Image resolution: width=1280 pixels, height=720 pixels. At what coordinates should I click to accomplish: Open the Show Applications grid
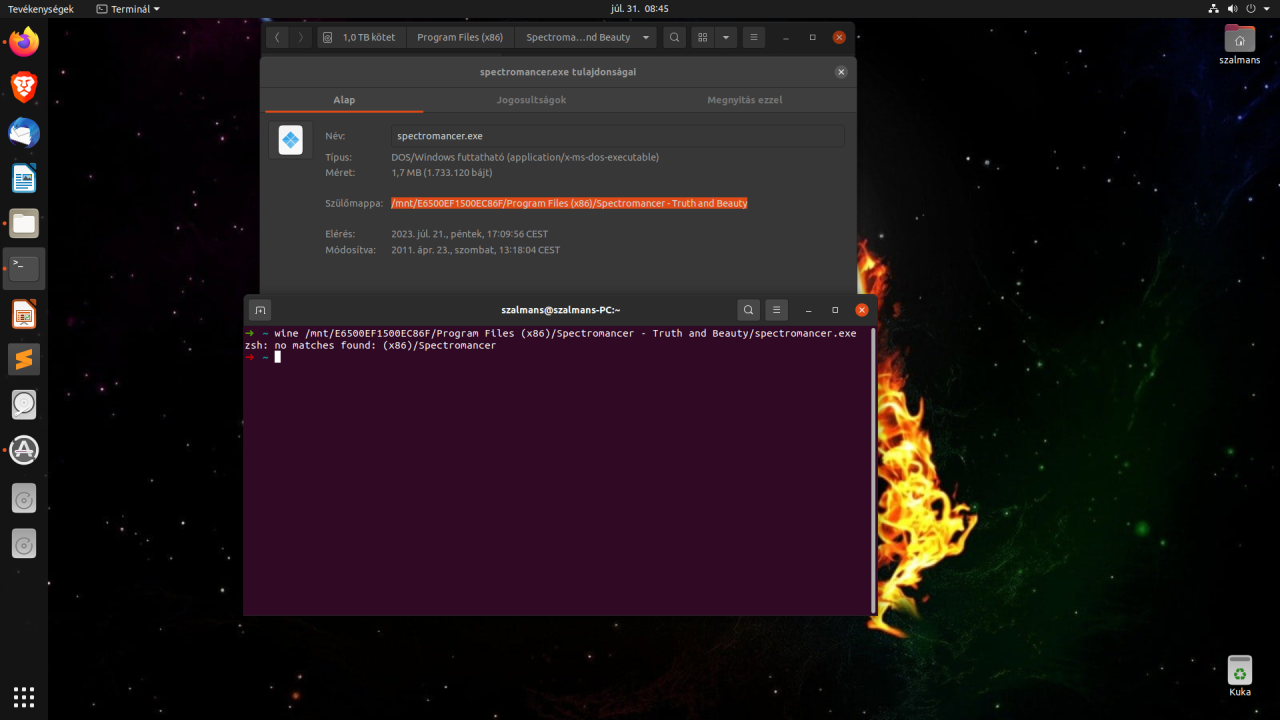[x=24, y=696]
